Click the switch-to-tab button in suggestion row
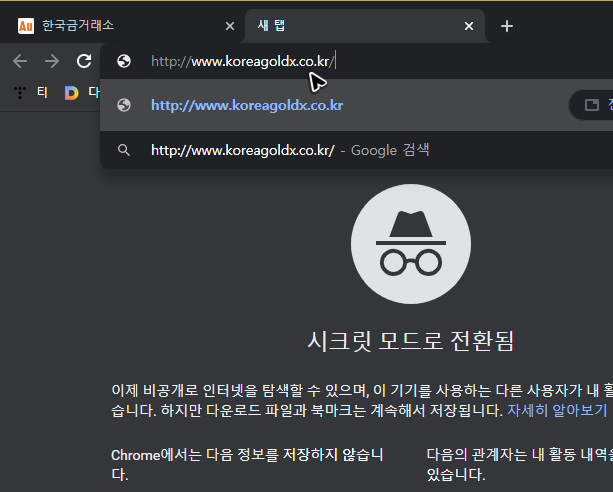 tap(592, 105)
